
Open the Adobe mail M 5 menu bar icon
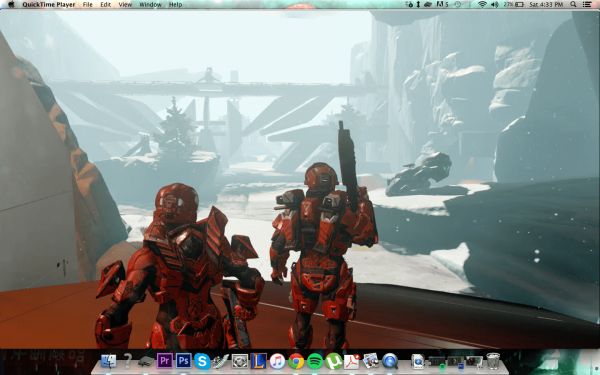point(442,5)
